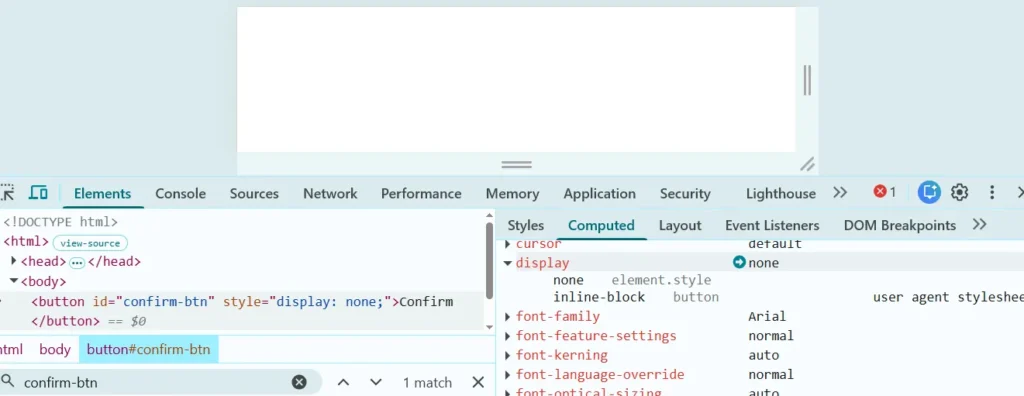The width and height of the screenshot is (1024, 396).
Task: Click the '1 match' search result text
Action: 427,383
